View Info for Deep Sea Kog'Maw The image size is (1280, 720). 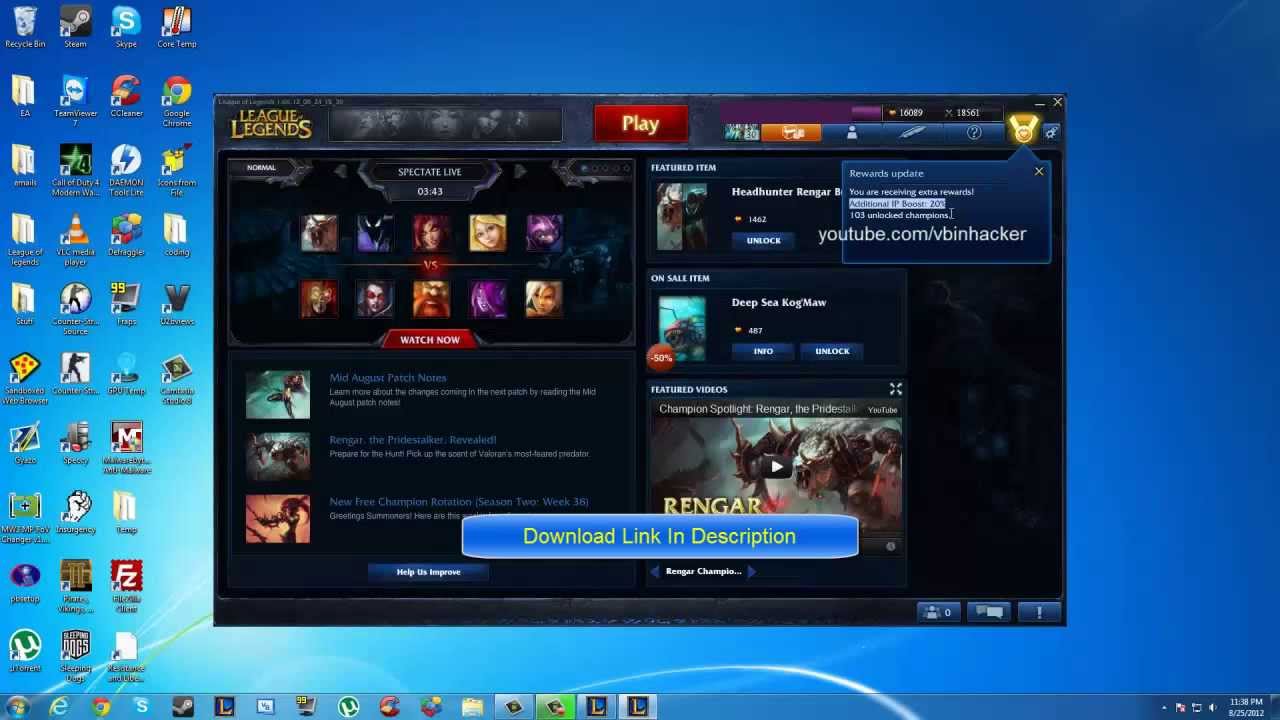[763, 351]
